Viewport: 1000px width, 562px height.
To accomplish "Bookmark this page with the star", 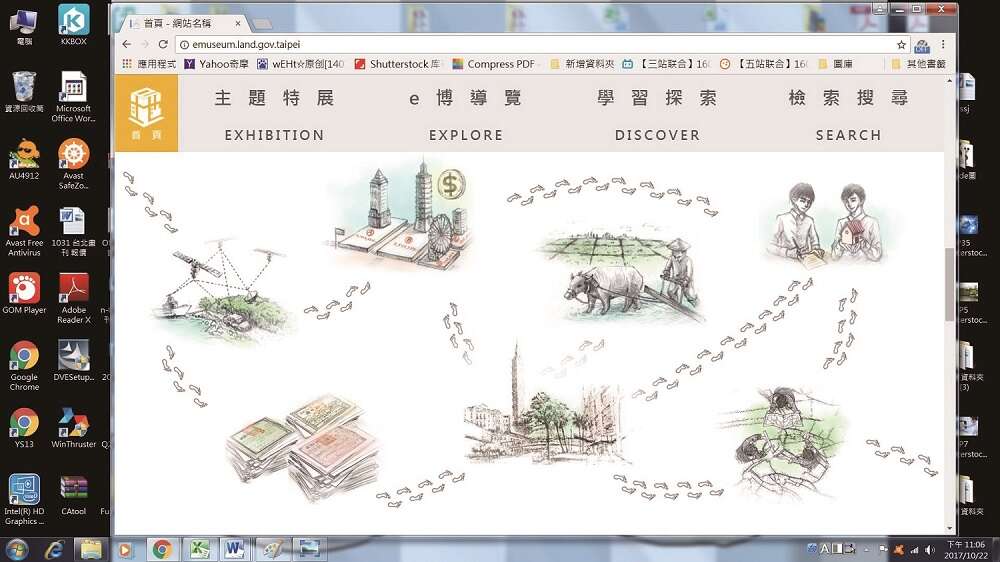I will pos(901,45).
